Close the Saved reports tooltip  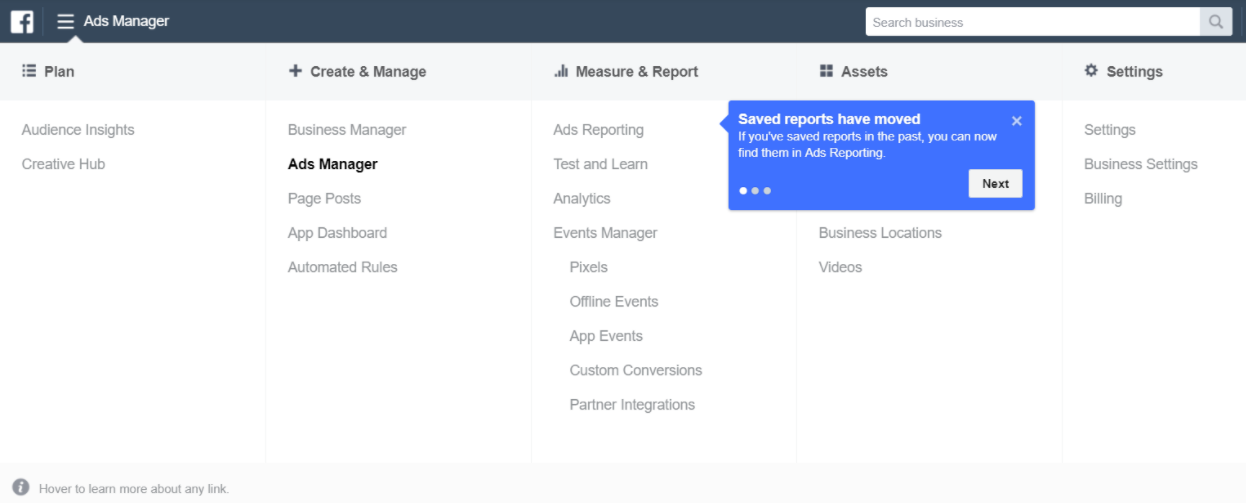click(x=1017, y=121)
